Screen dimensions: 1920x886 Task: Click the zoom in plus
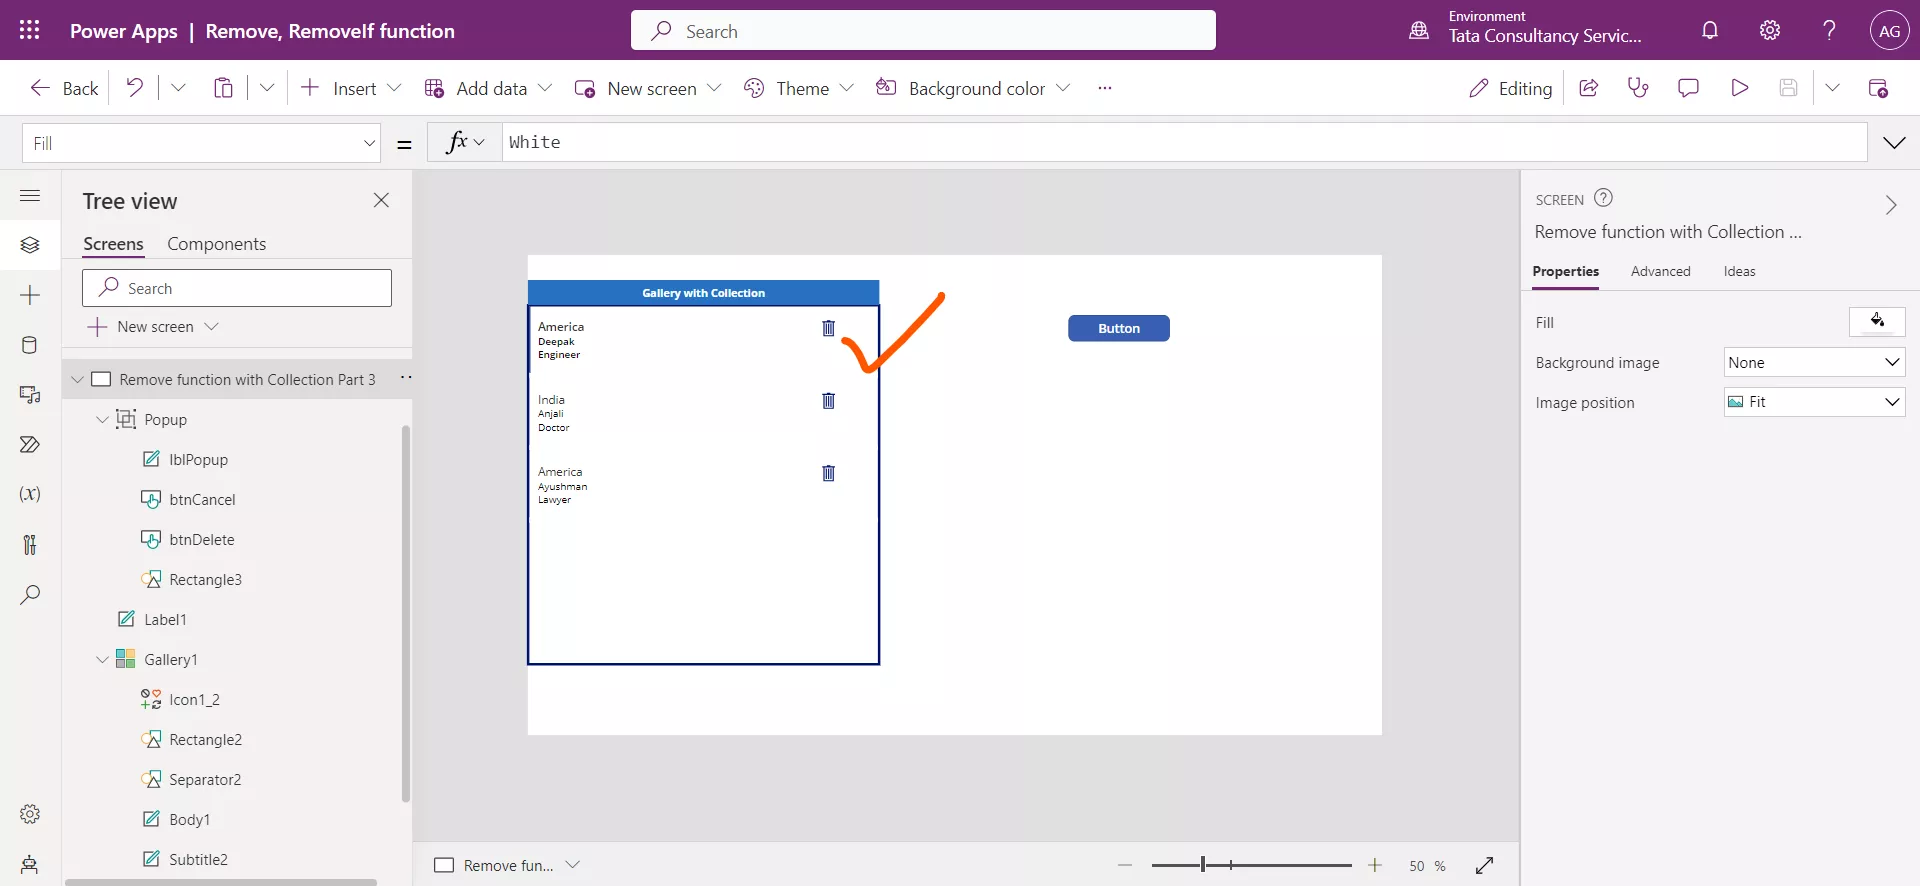tap(1375, 865)
